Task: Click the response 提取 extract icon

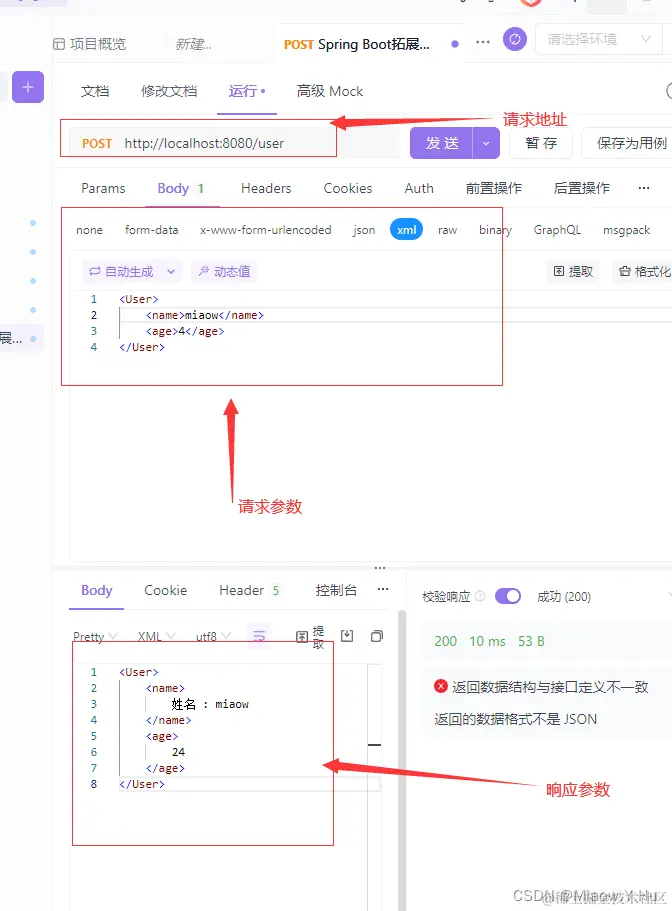Action: tap(310, 637)
